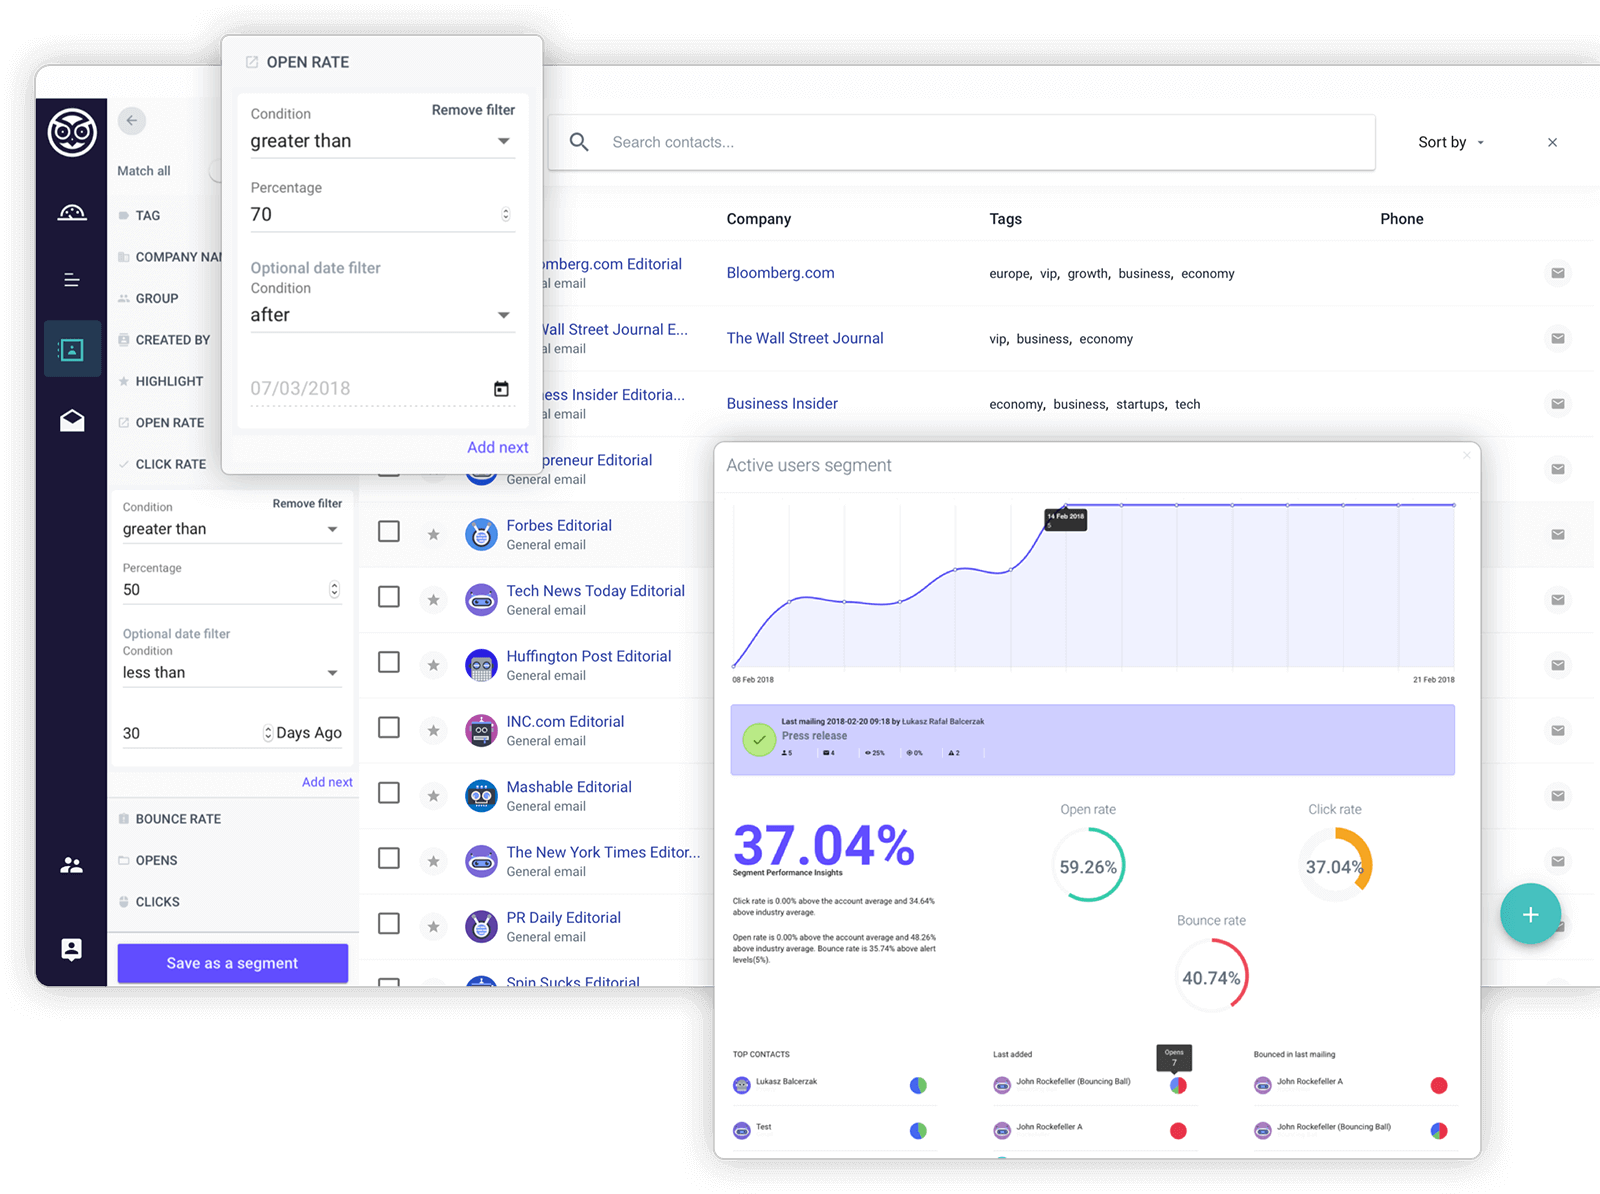Select the Huffington Post Editorial checkbox
Screen dimensions: 1600x1194
[389, 662]
